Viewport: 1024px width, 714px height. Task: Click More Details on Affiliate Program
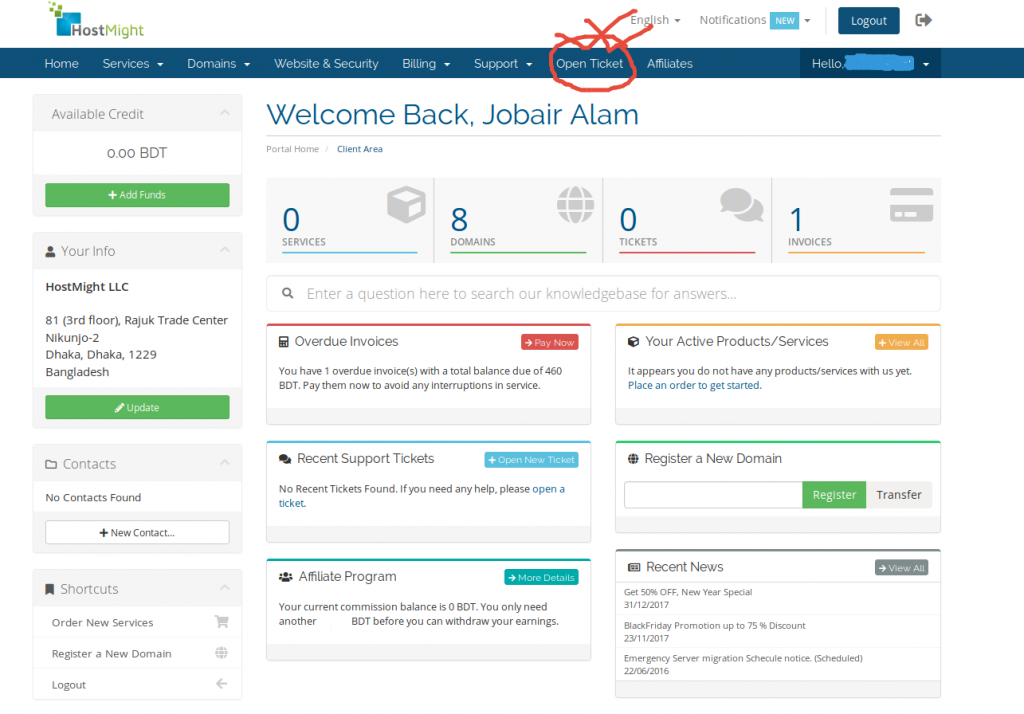click(541, 577)
